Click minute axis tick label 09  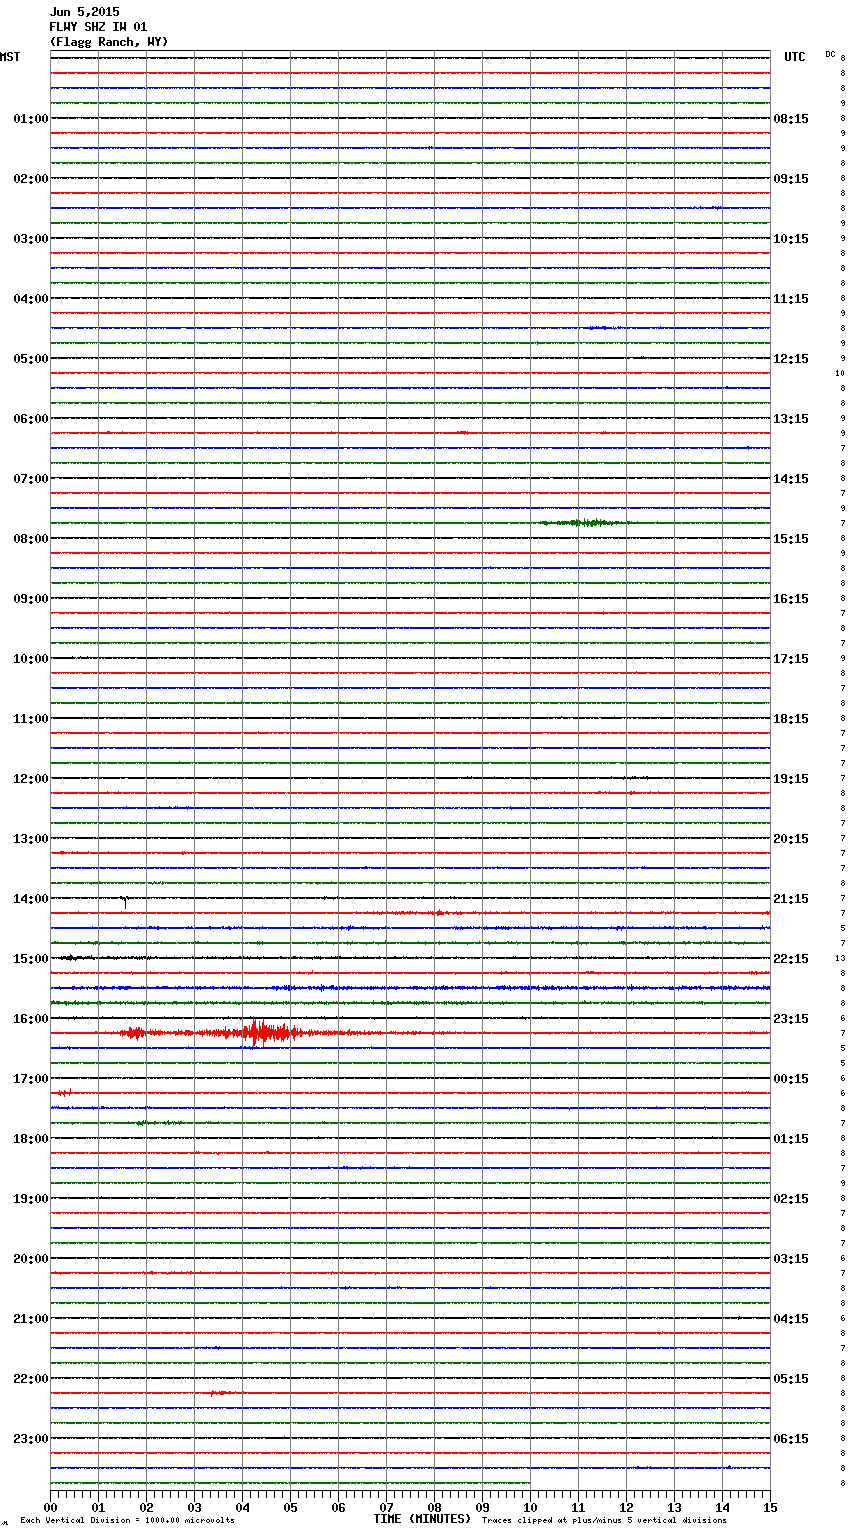point(482,1507)
